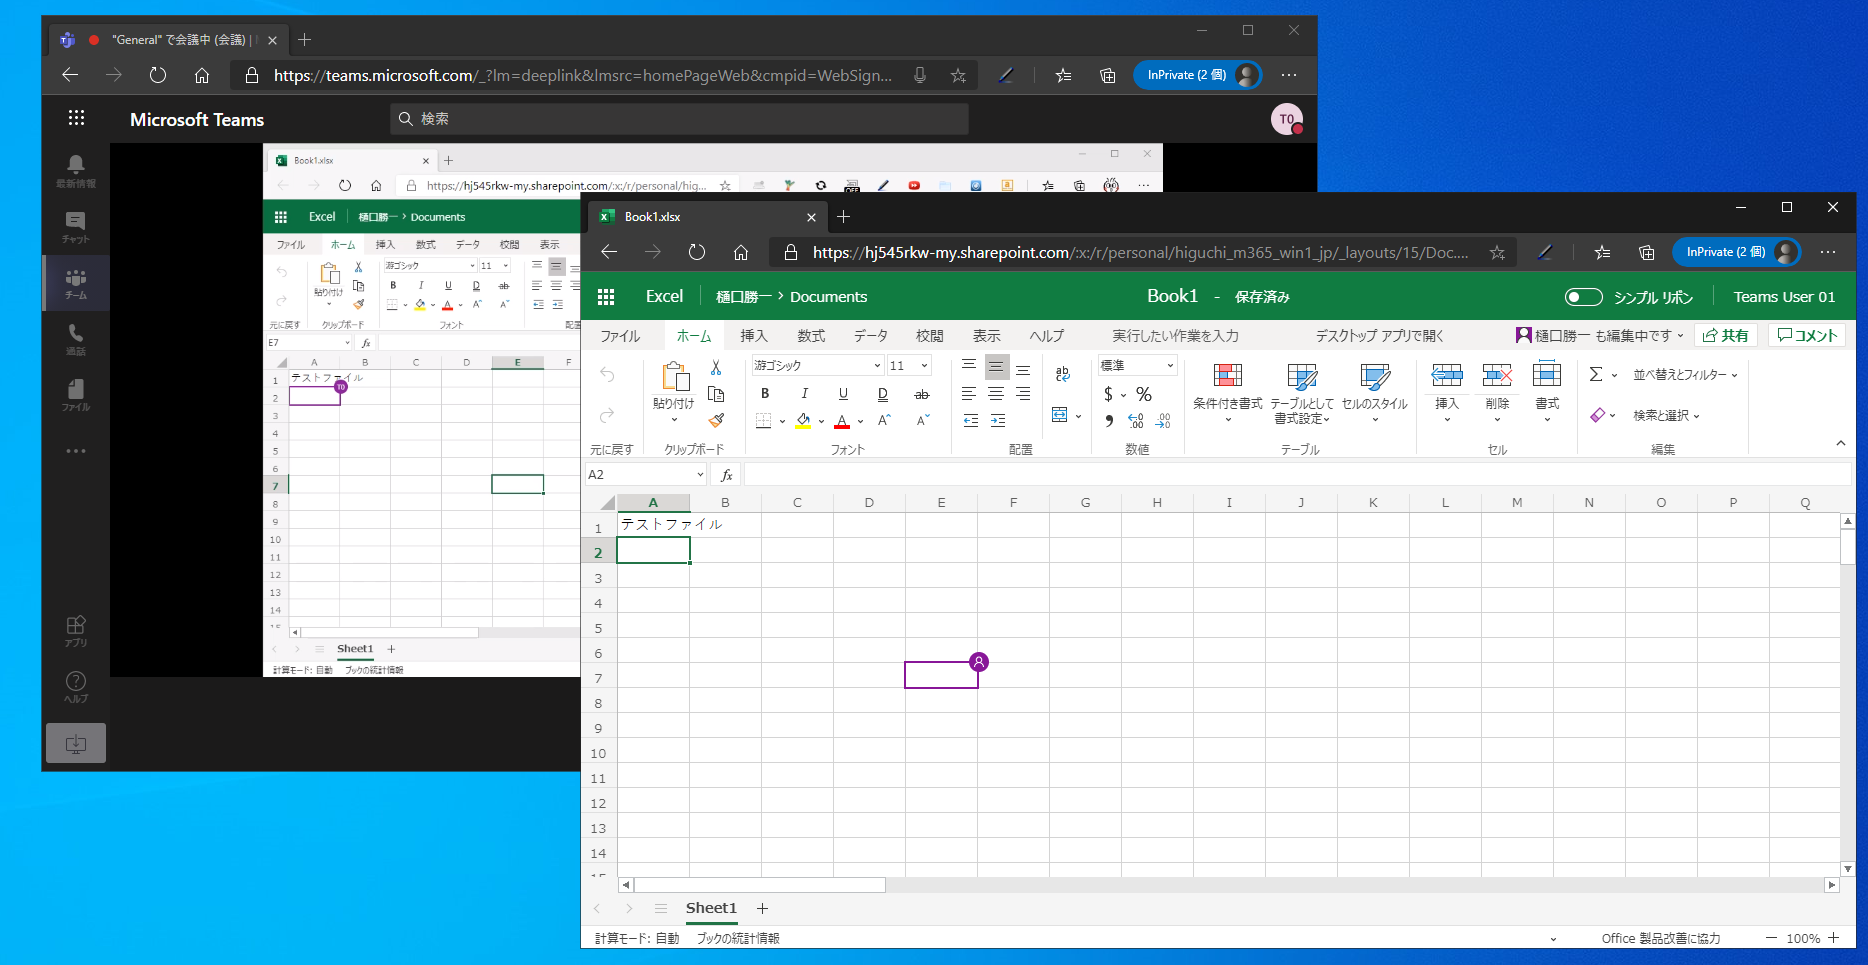Open the 数式 ribbon tab
This screenshot has width=1868, height=965.
811,336
